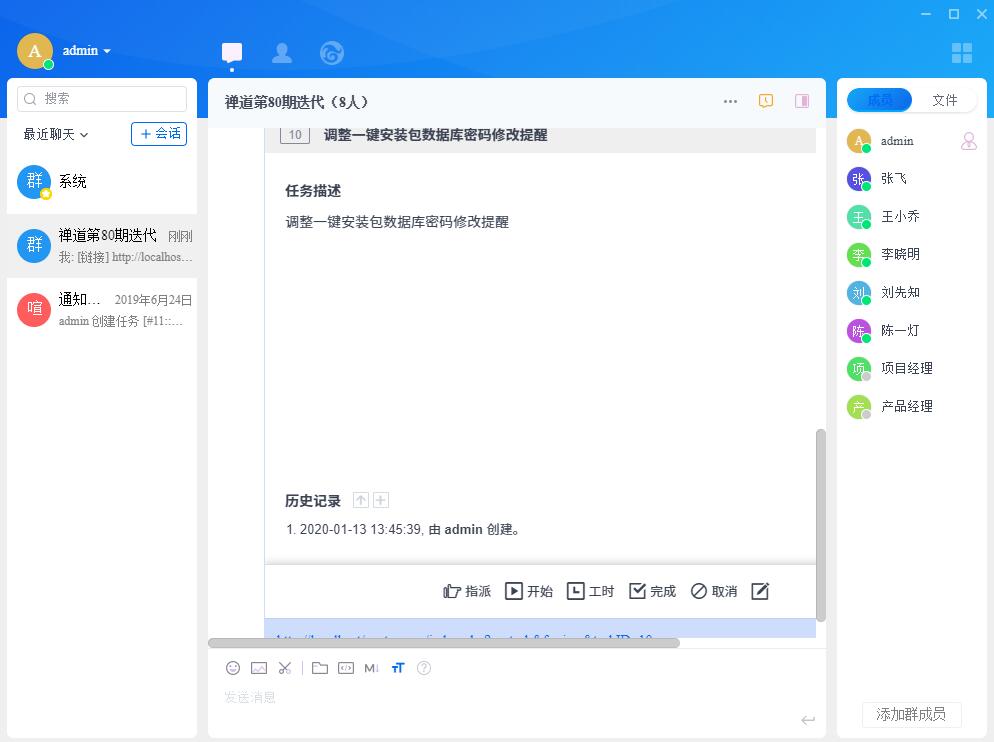Select member 李晓明
The height and width of the screenshot is (742, 994).
(x=912, y=255)
